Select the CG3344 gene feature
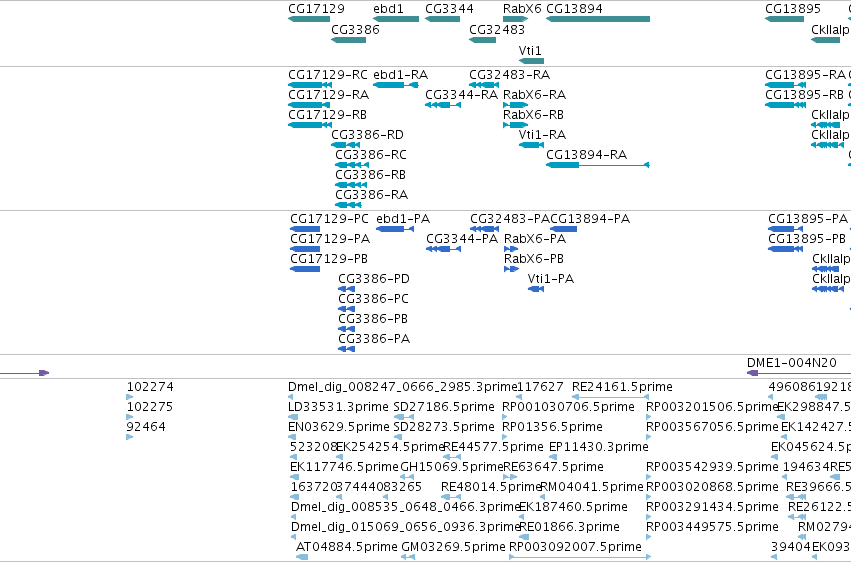The image size is (851, 562). [442, 19]
